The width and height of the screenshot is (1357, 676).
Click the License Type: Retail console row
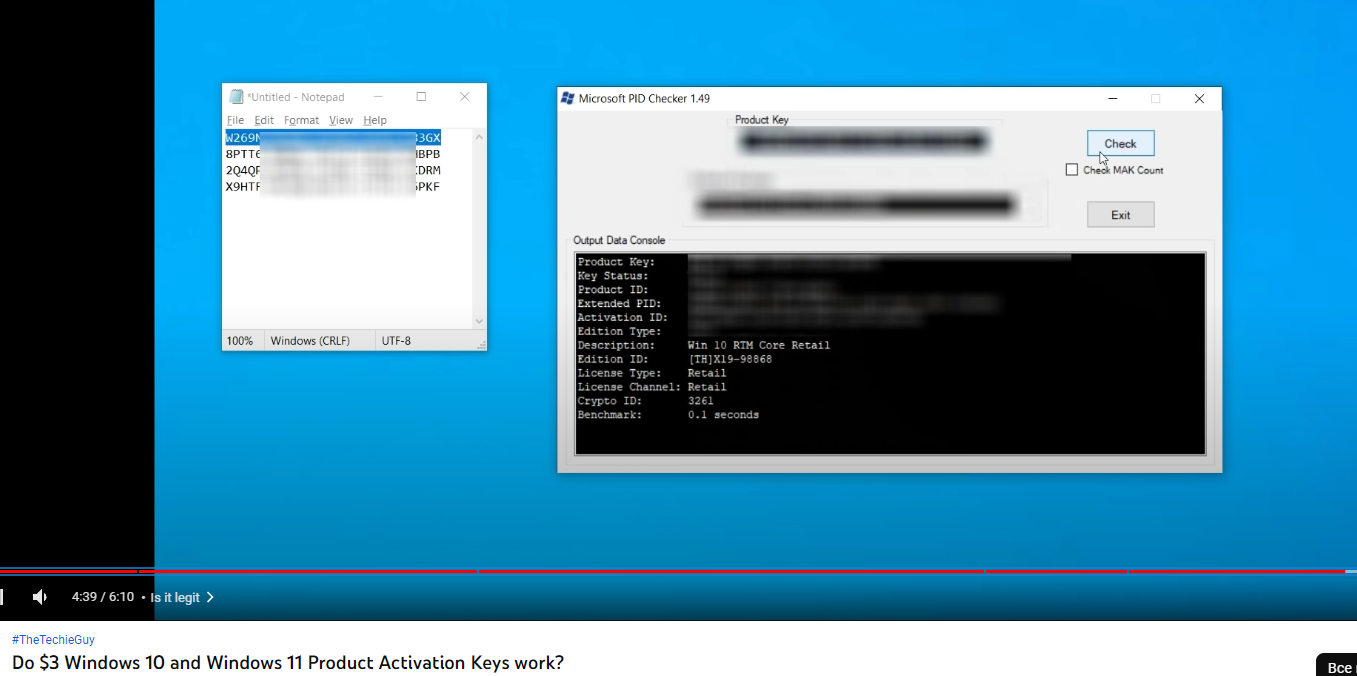click(652, 373)
